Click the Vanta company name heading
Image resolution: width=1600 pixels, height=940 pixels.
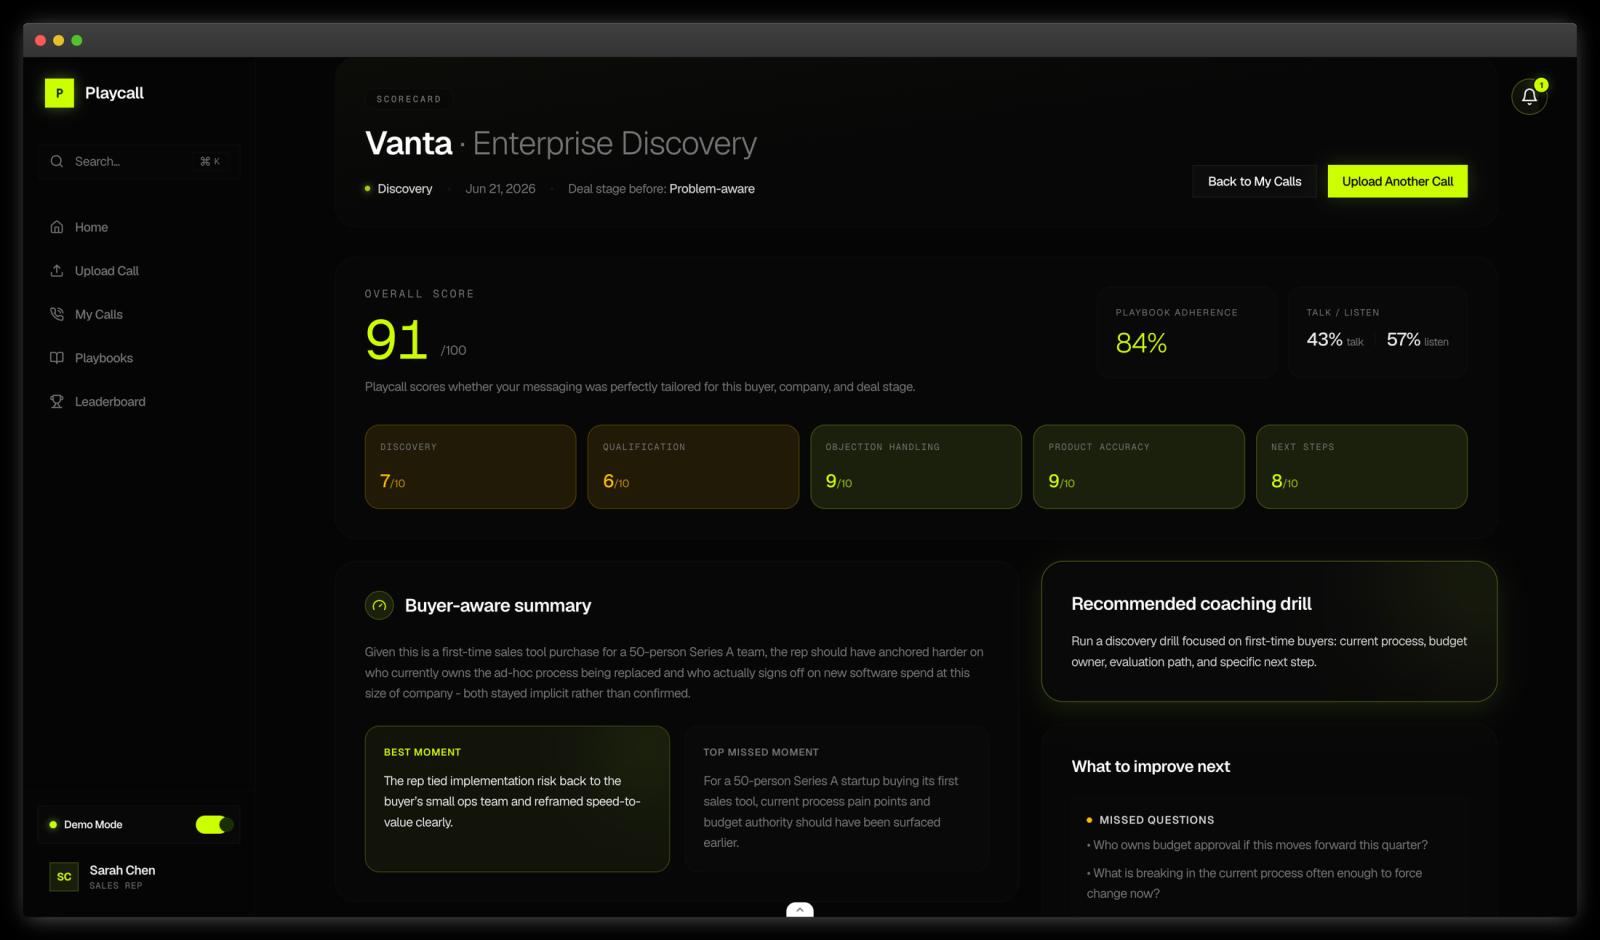pyautogui.click(x=409, y=143)
